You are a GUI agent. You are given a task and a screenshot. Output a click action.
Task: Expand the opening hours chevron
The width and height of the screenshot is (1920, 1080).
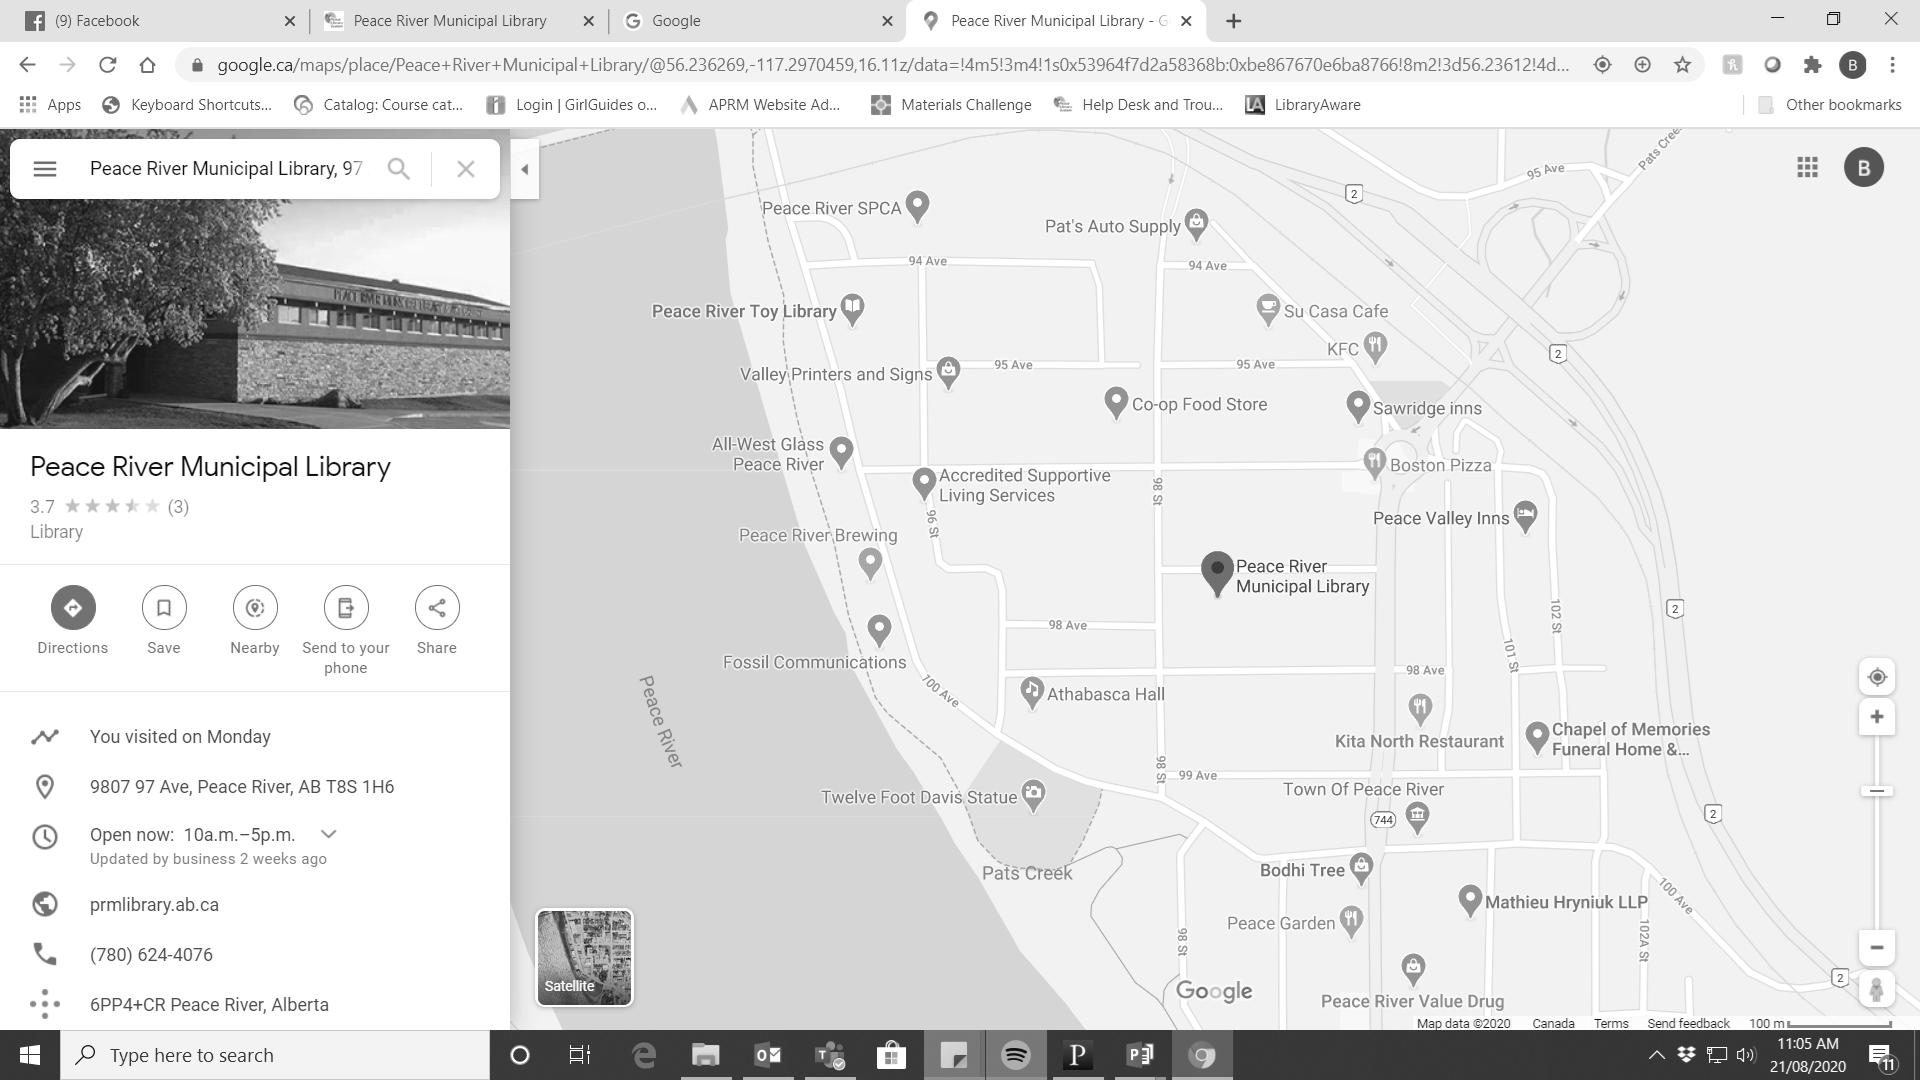click(x=328, y=834)
